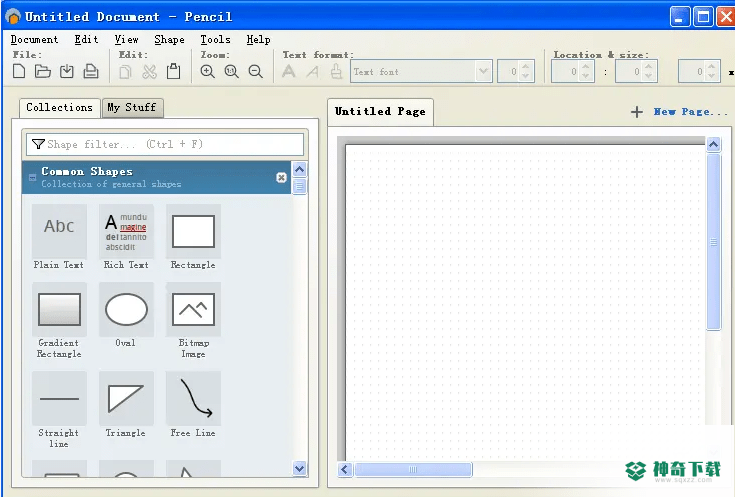The height and width of the screenshot is (497, 735).
Task: Create a new document with the blank page icon
Action: 19,71
